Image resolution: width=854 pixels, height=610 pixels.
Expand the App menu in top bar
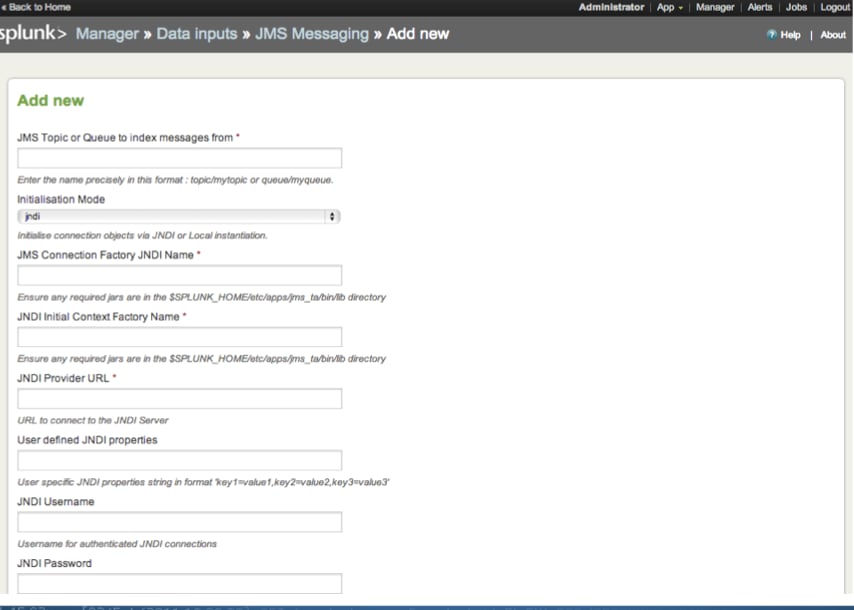pos(670,7)
